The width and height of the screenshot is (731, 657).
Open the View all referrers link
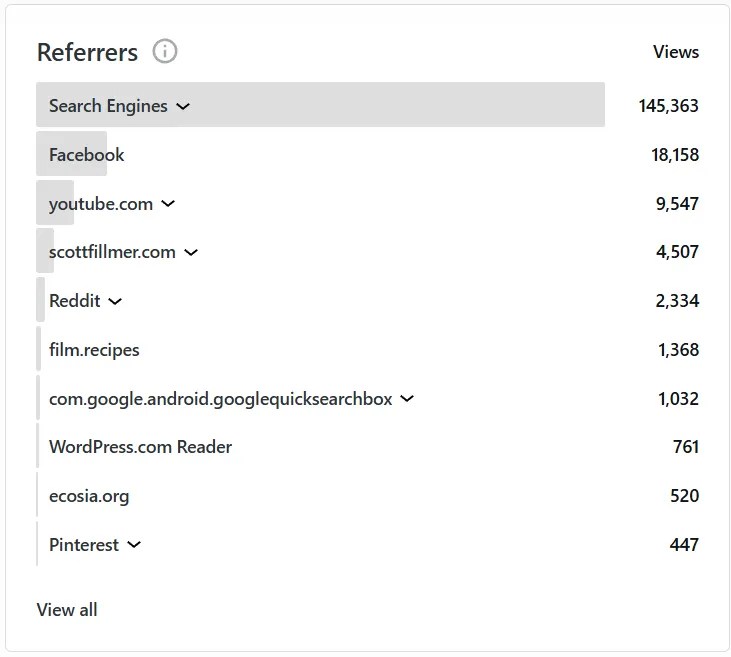[x=67, y=609]
